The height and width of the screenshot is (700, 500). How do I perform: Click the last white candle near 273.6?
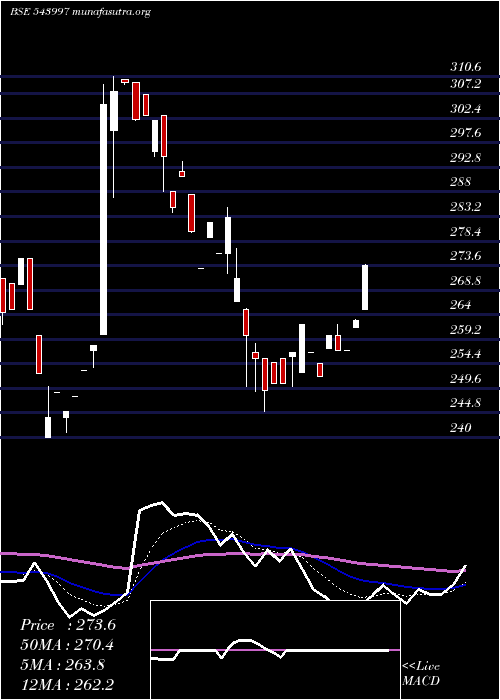click(365, 287)
